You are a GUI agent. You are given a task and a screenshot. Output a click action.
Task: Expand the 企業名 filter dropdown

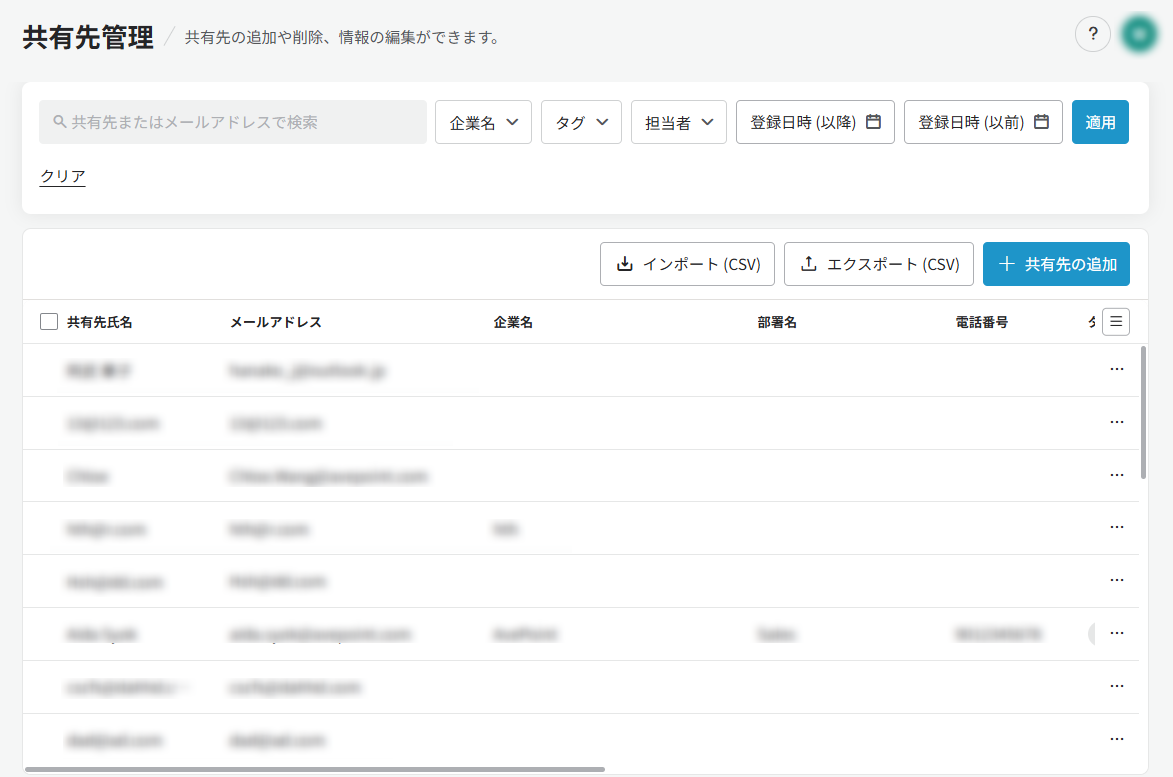pyautogui.click(x=483, y=122)
